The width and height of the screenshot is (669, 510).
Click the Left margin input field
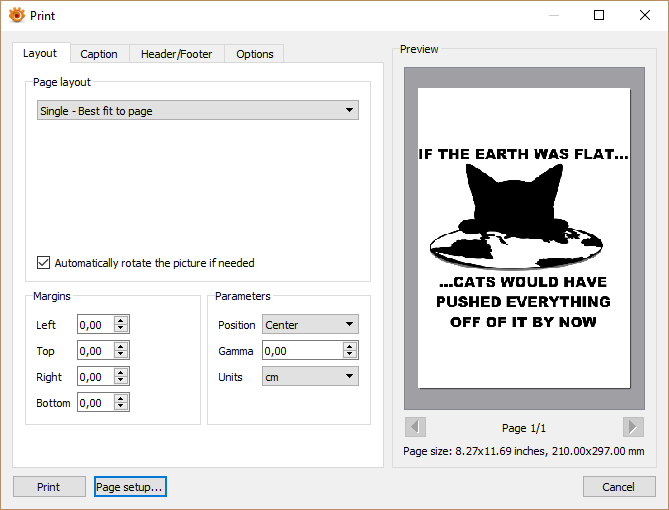95,325
